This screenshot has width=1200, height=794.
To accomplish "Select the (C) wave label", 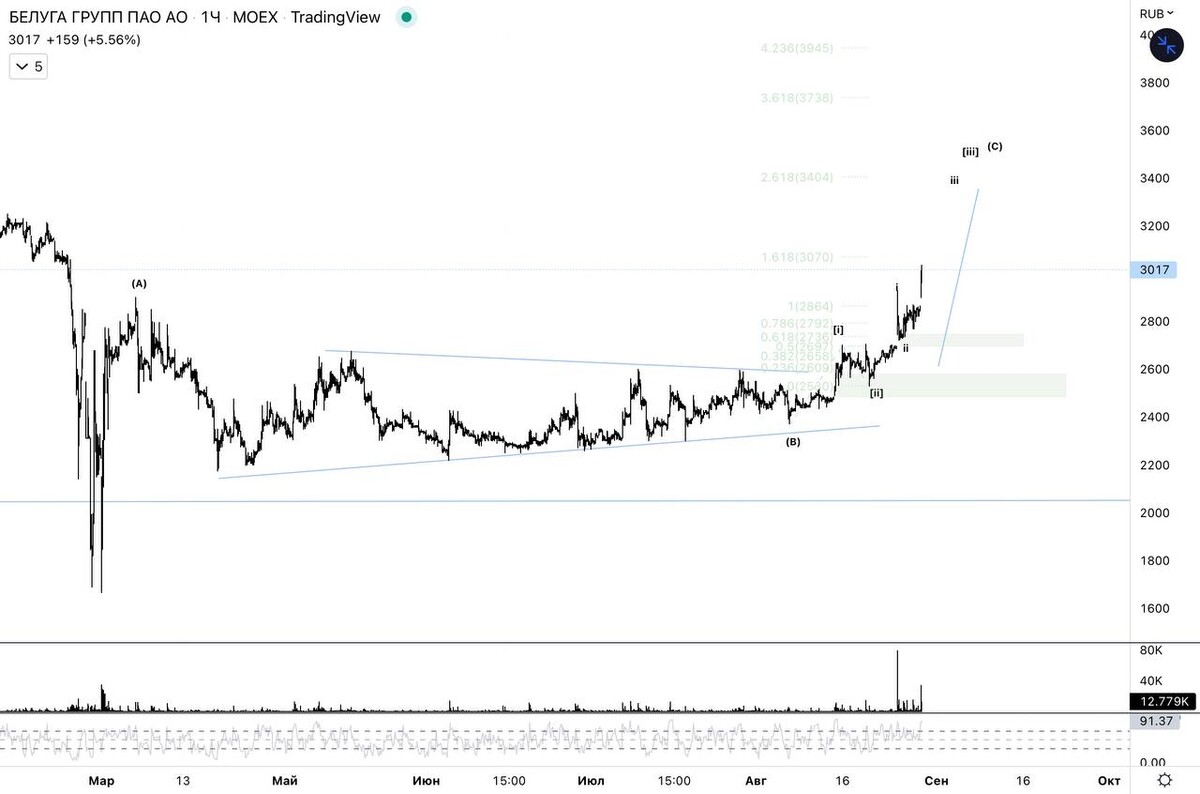I will (995, 146).
